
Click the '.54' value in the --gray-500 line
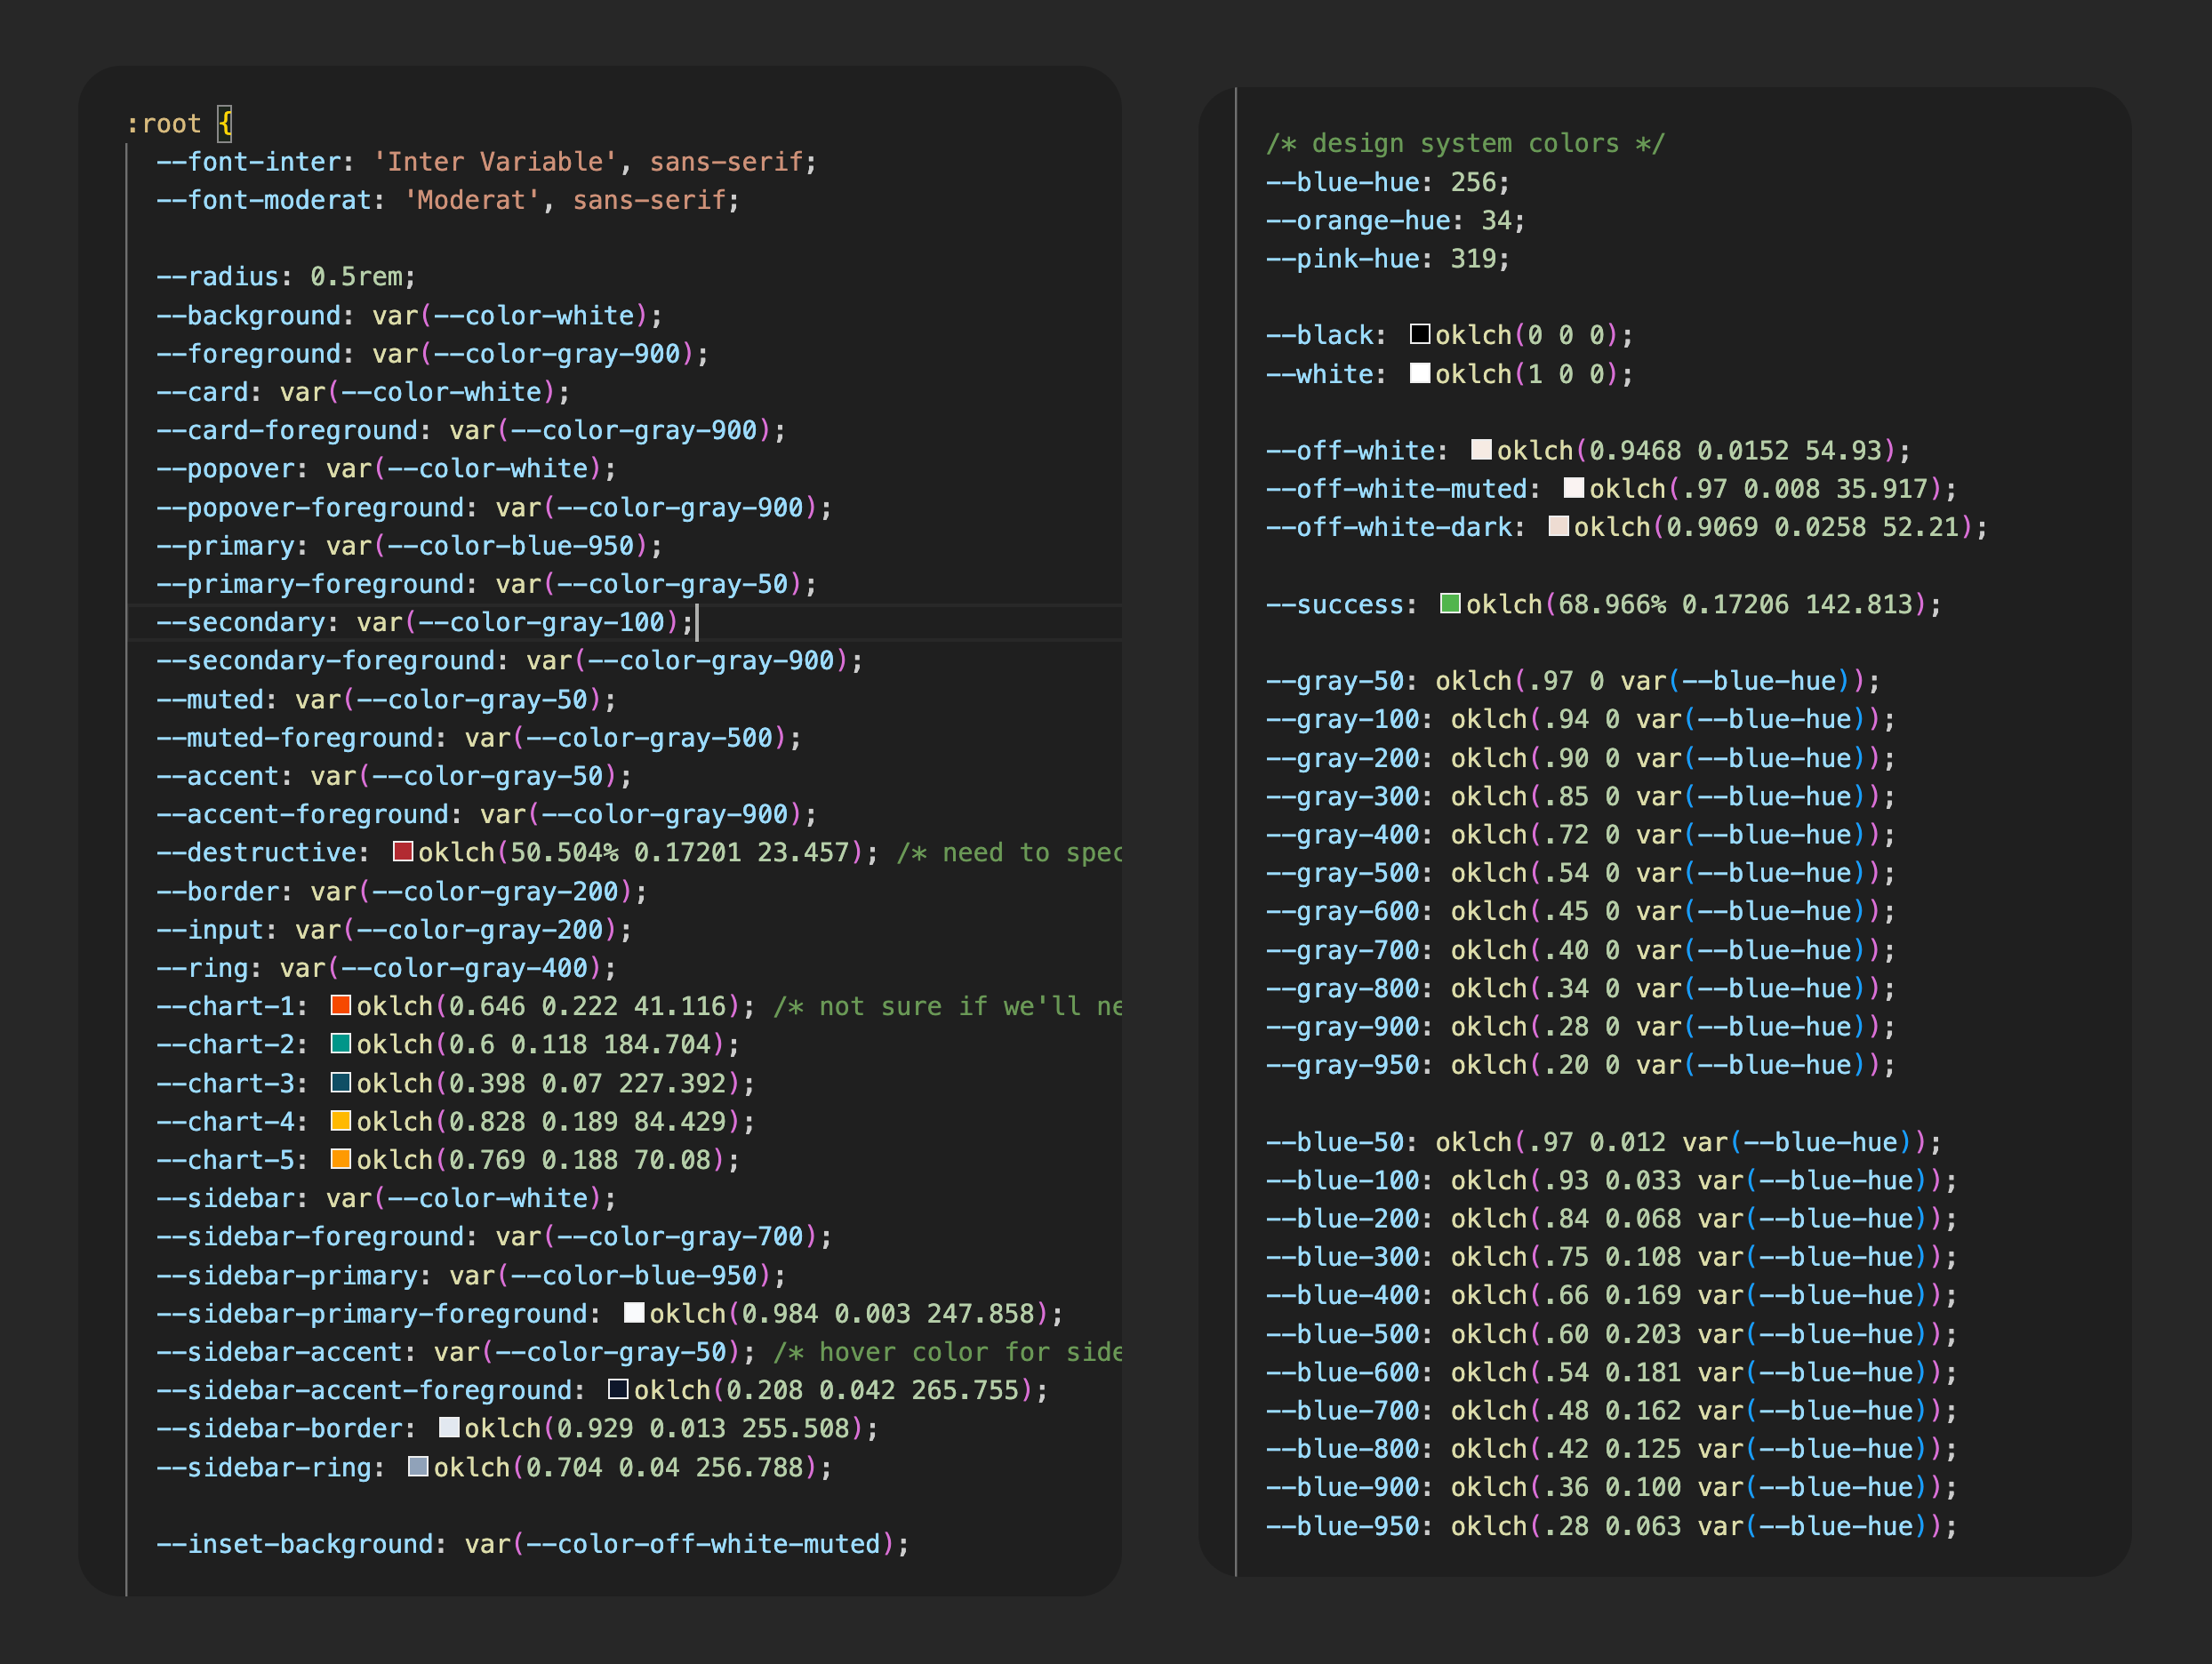(x=1566, y=873)
